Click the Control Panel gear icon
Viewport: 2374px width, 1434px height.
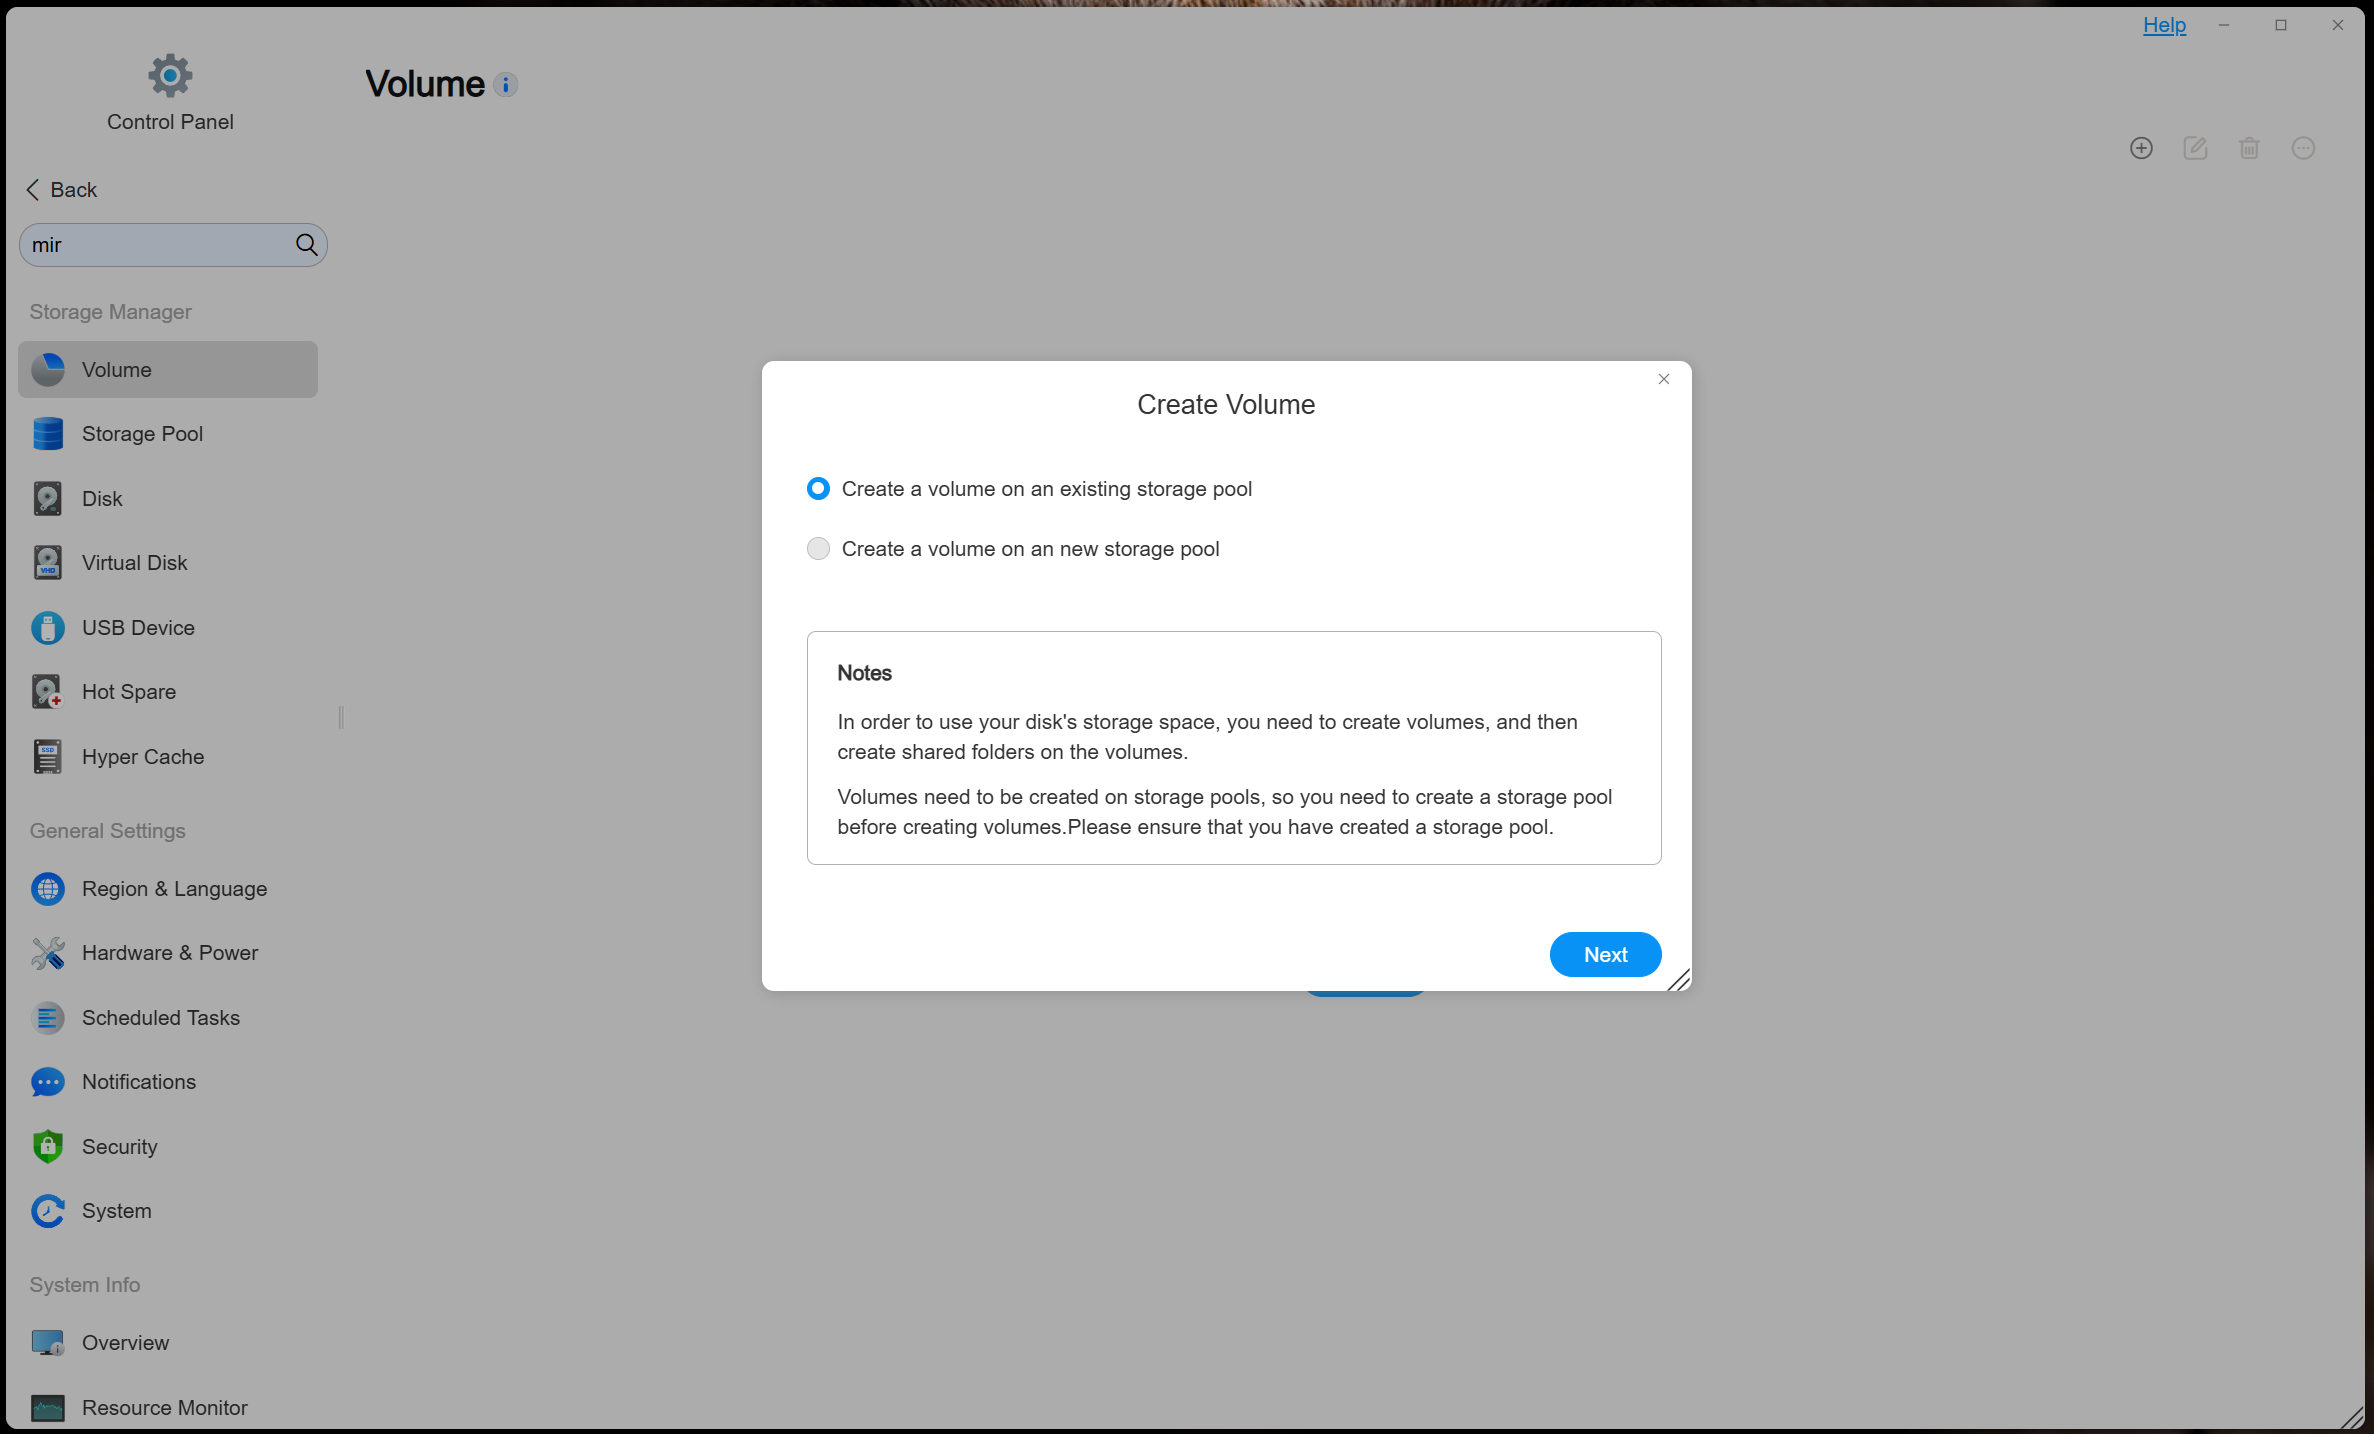[170, 76]
